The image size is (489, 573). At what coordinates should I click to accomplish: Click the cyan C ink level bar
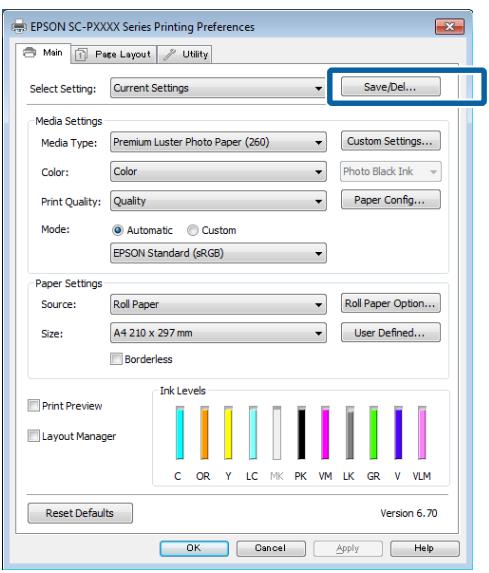[x=179, y=432]
